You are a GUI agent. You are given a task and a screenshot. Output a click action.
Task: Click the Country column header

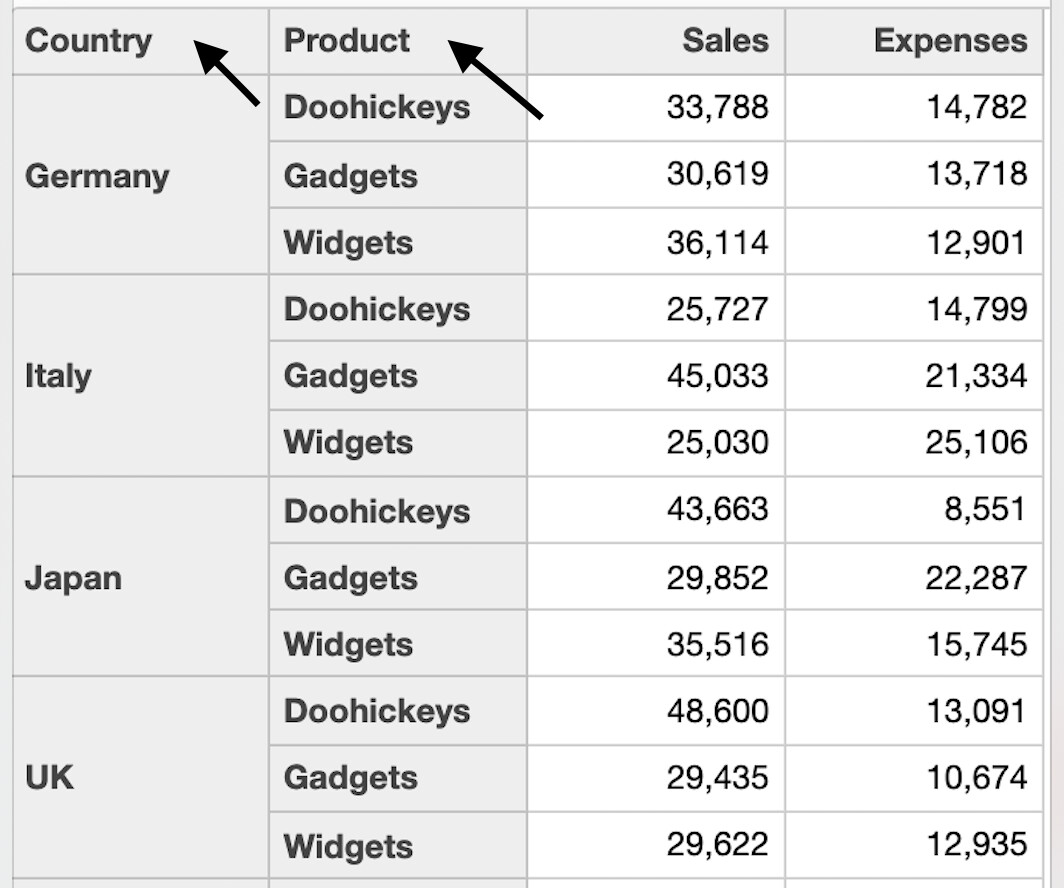point(140,41)
